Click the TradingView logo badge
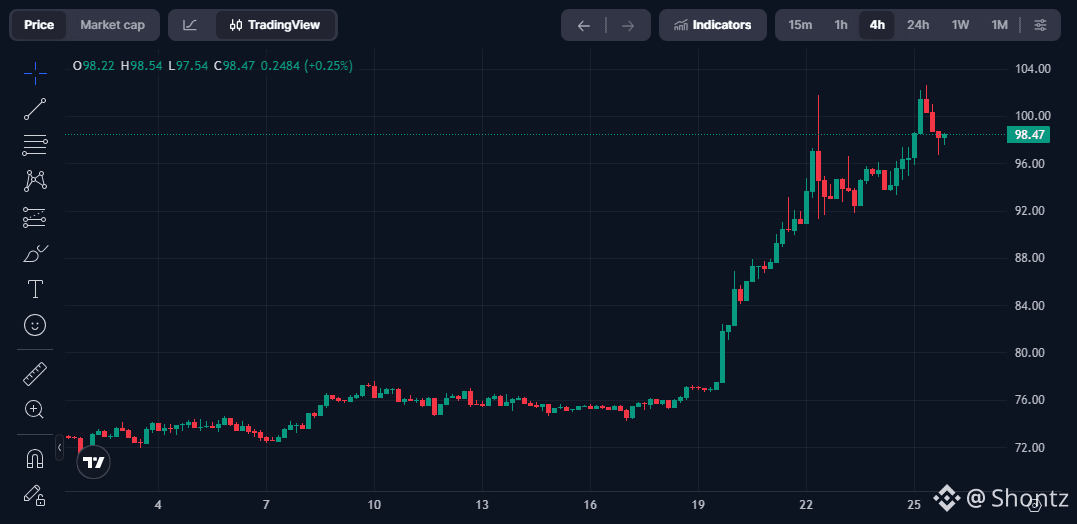The height and width of the screenshot is (524, 1077). coord(93,462)
